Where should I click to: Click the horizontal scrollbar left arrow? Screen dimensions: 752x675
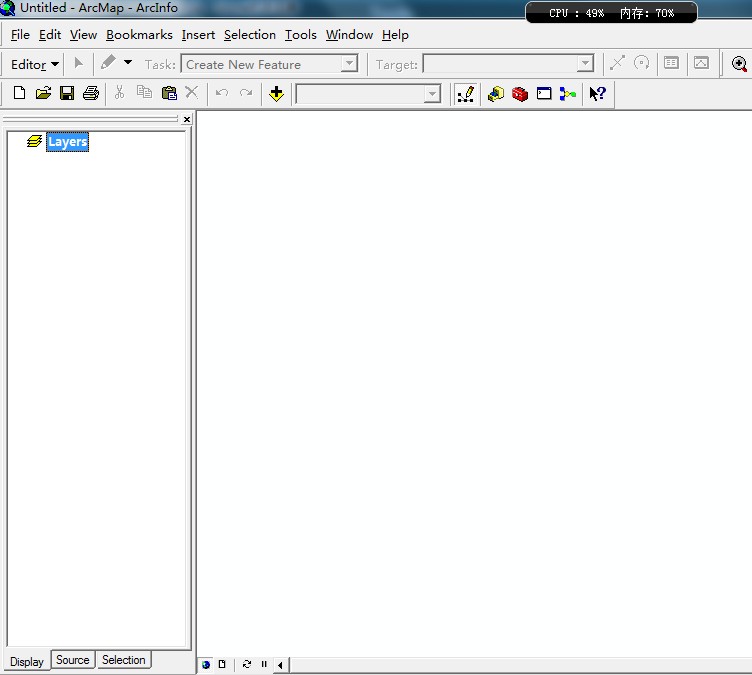(280, 665)
